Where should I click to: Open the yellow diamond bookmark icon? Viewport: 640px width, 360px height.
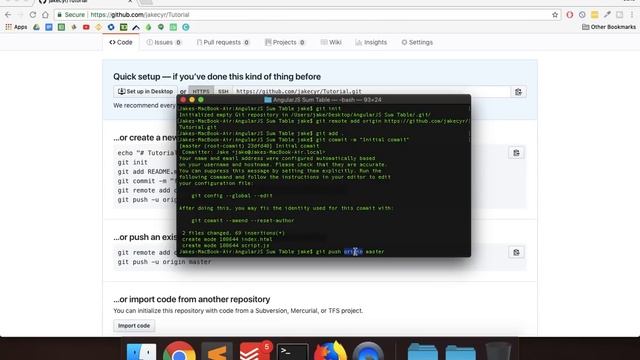98,27
